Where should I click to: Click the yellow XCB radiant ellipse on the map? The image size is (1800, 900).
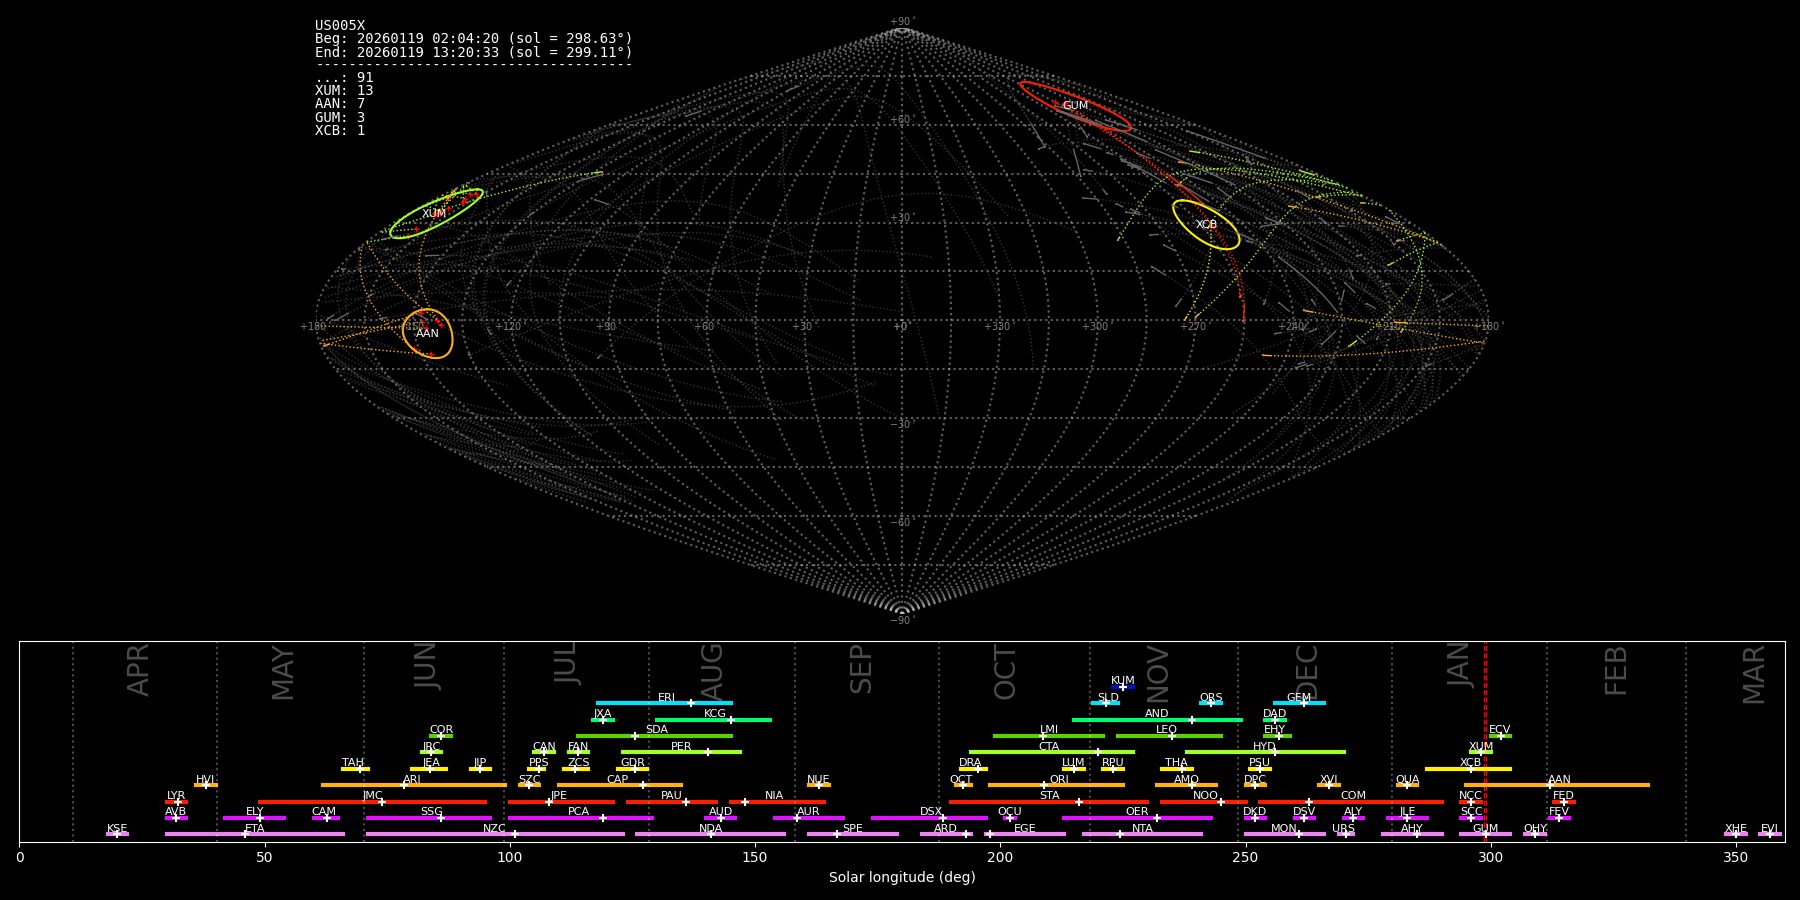click(x=1206, y=225)
